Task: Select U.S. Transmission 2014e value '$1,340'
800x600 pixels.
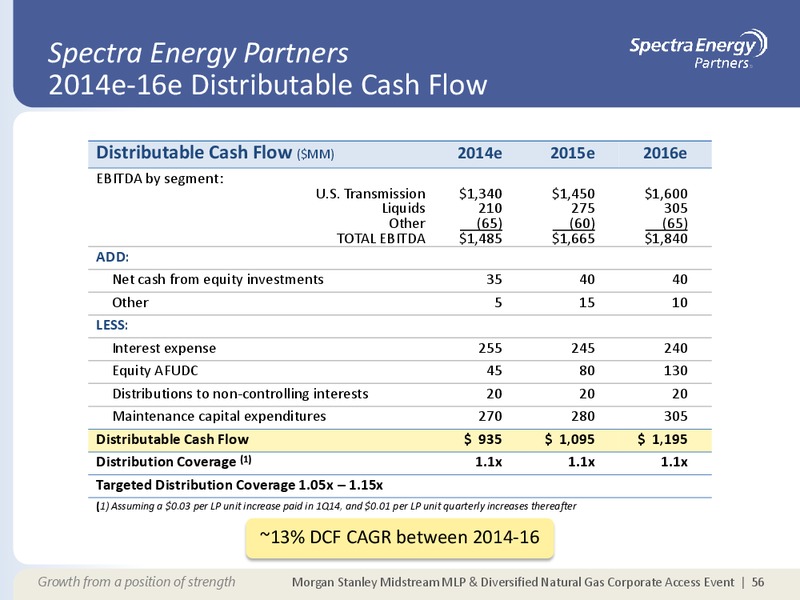Action: (x=480, y=193)
